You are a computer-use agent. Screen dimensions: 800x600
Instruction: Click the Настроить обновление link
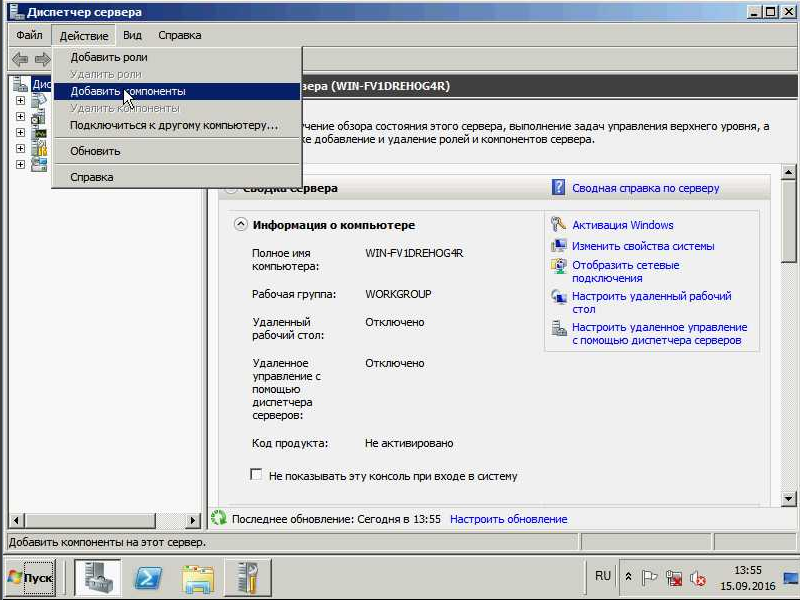click(x=509, y=519)
